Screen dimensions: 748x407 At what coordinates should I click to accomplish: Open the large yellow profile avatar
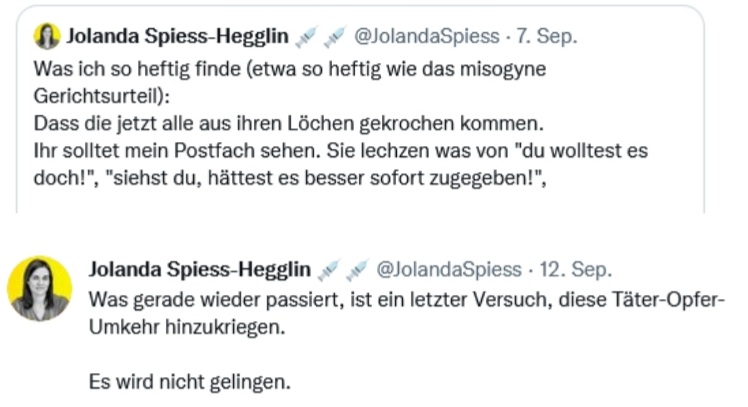[x=40, y=288]
